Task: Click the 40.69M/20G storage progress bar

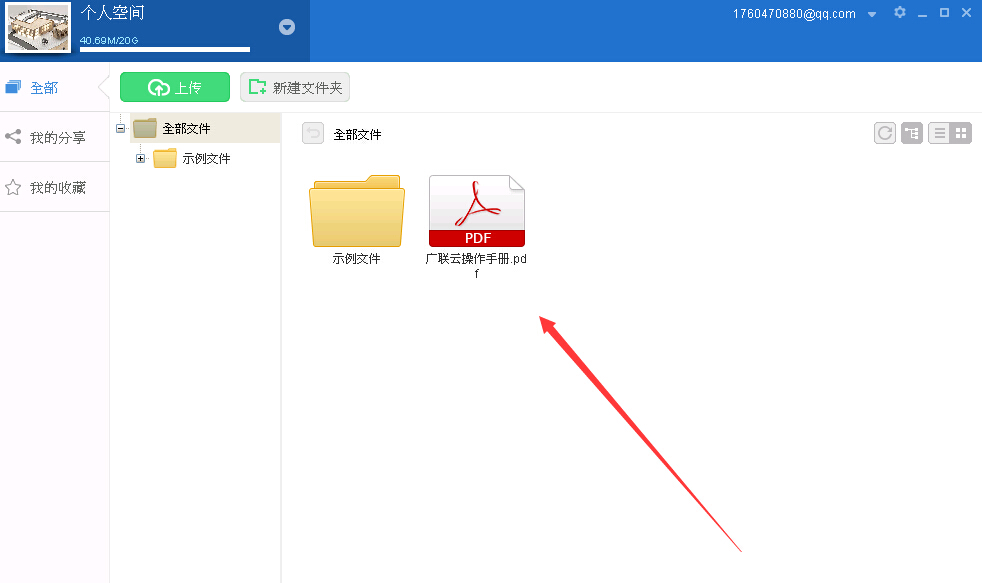Action: pos(164,48)
